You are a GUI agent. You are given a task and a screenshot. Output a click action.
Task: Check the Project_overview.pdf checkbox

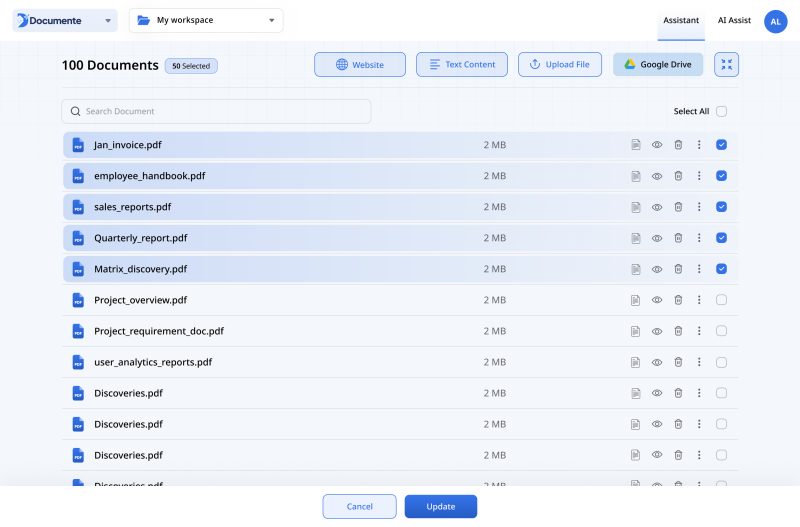721,300
